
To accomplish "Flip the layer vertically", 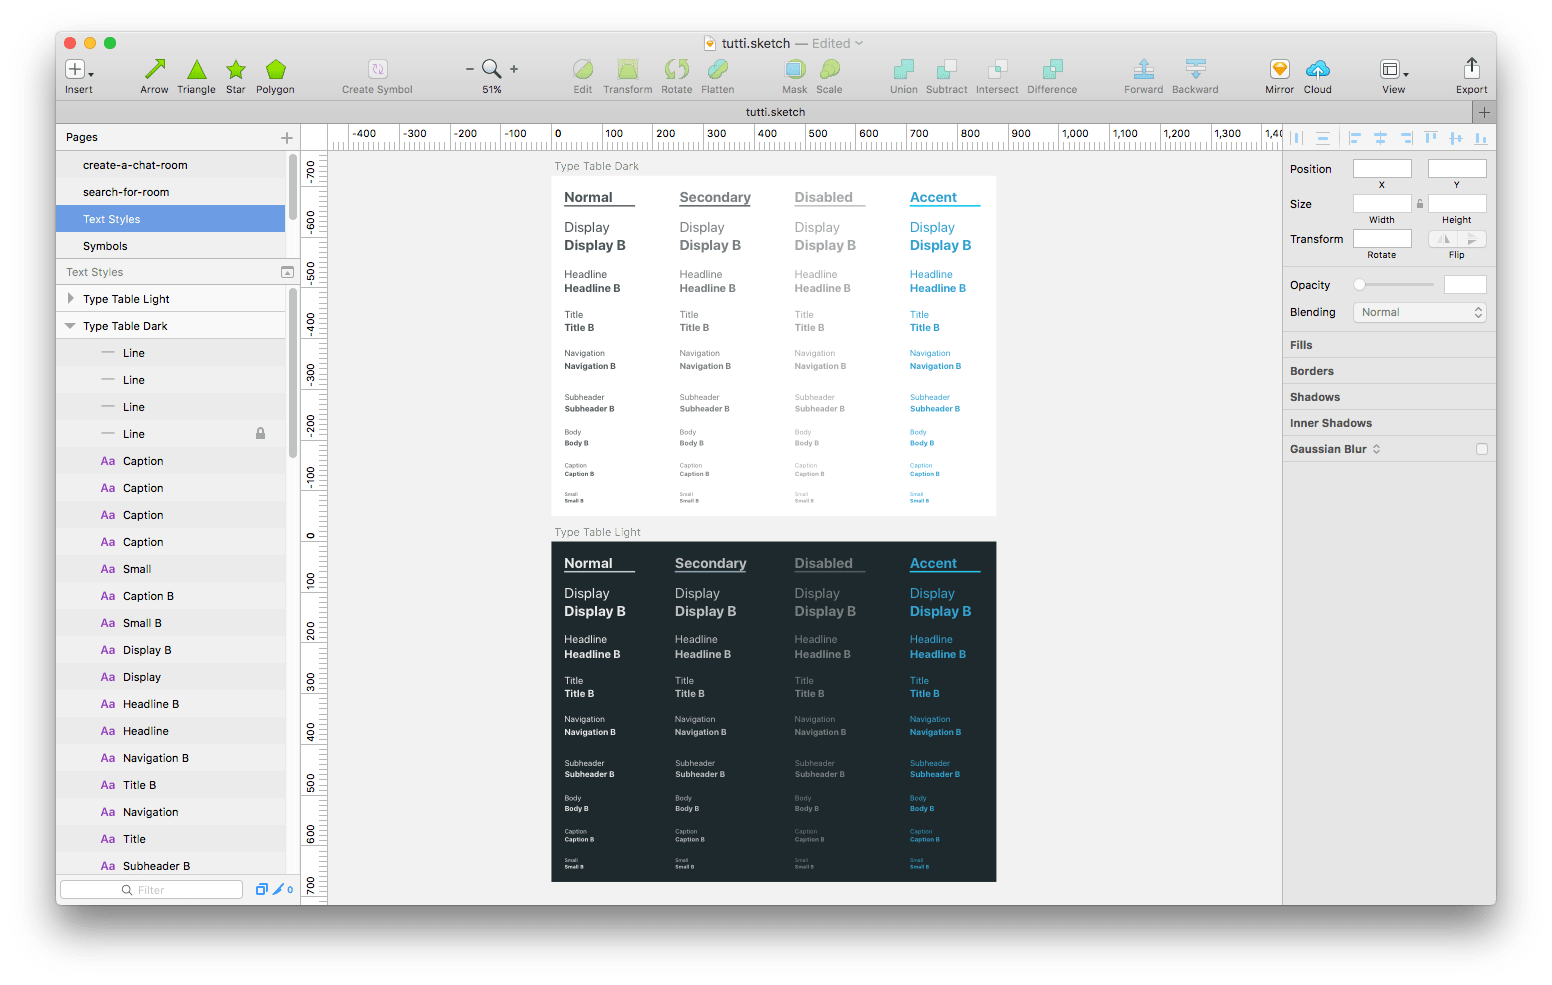I will [1472, 239].
